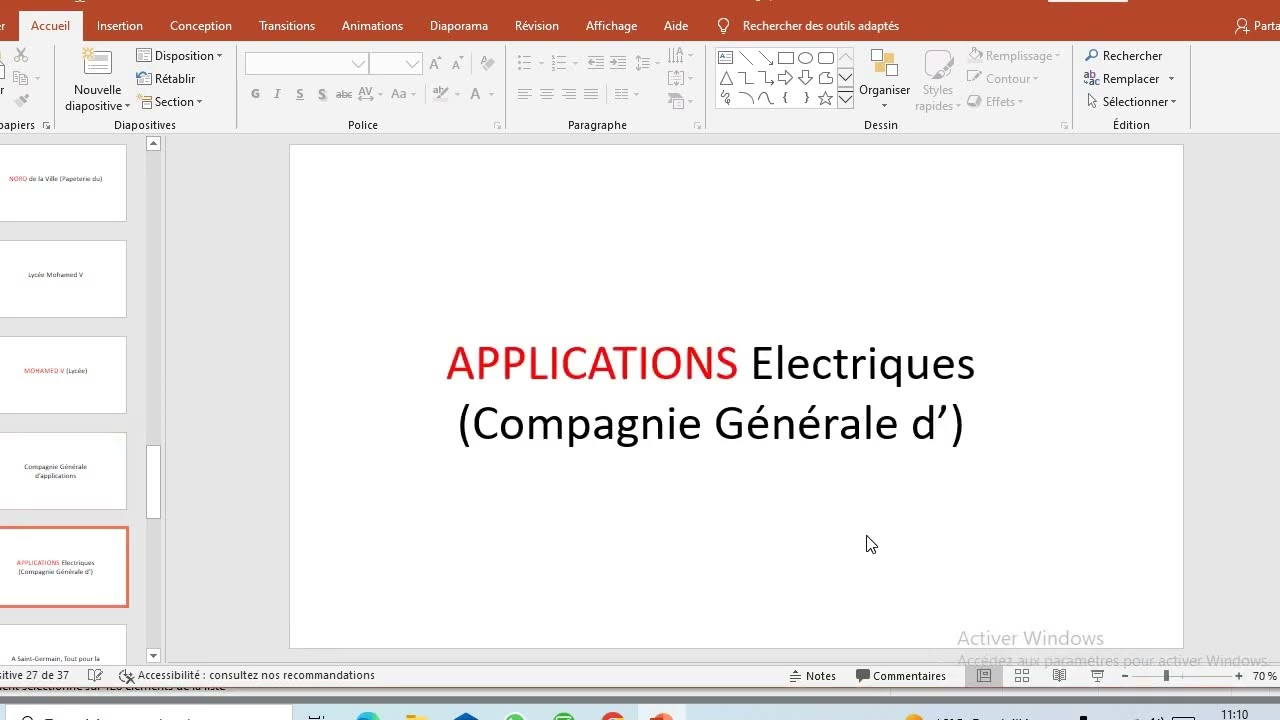
Task: Toggle italic (I) formatting
Action: pyautogui.click(x=278, y=94)
